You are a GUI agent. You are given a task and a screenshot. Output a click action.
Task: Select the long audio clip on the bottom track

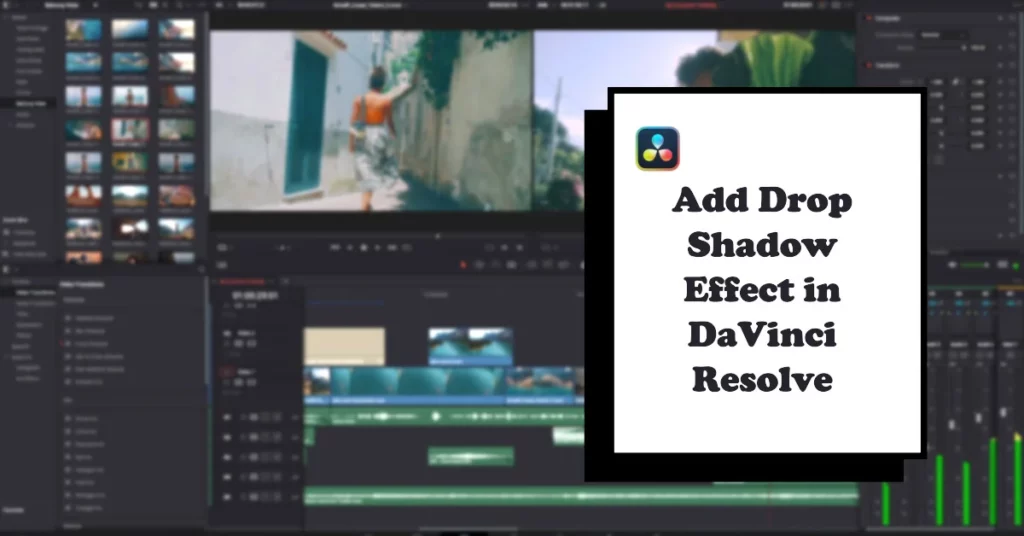click(581, 497)
